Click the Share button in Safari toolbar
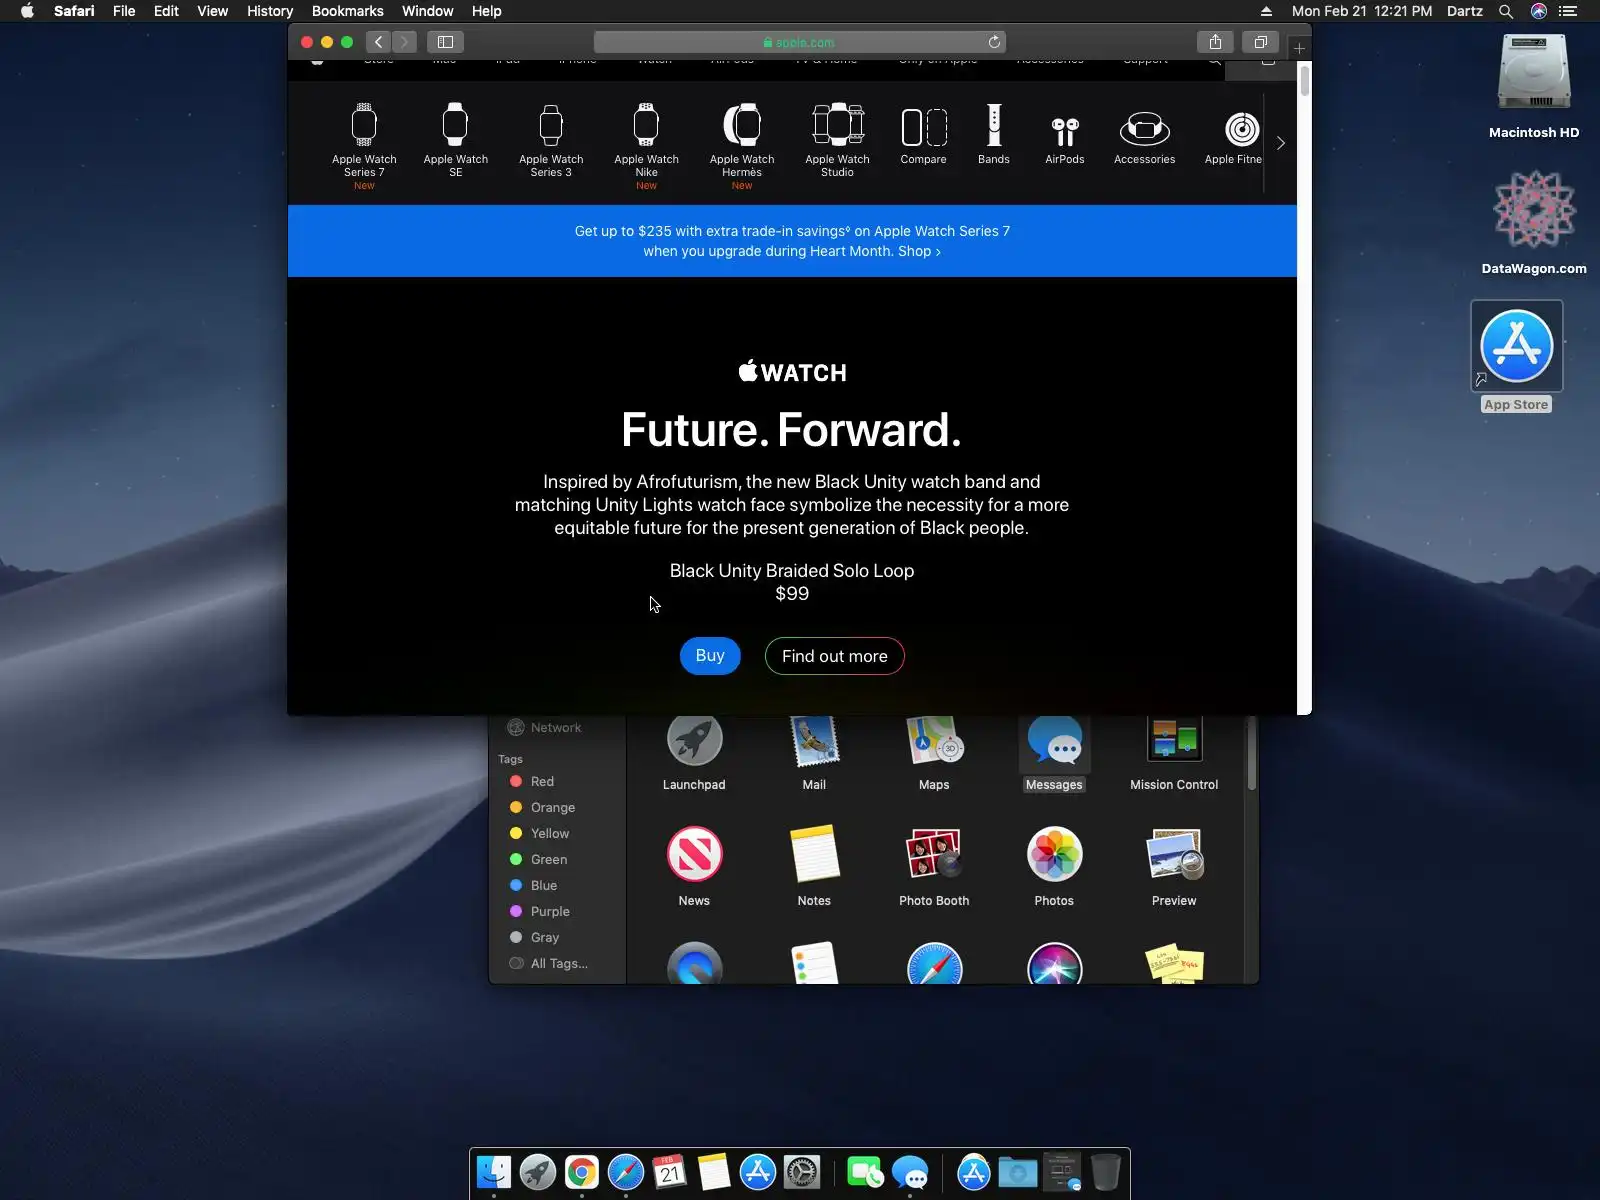The height and width of the screenshot is (1200, 1600). click(1215, 42)
